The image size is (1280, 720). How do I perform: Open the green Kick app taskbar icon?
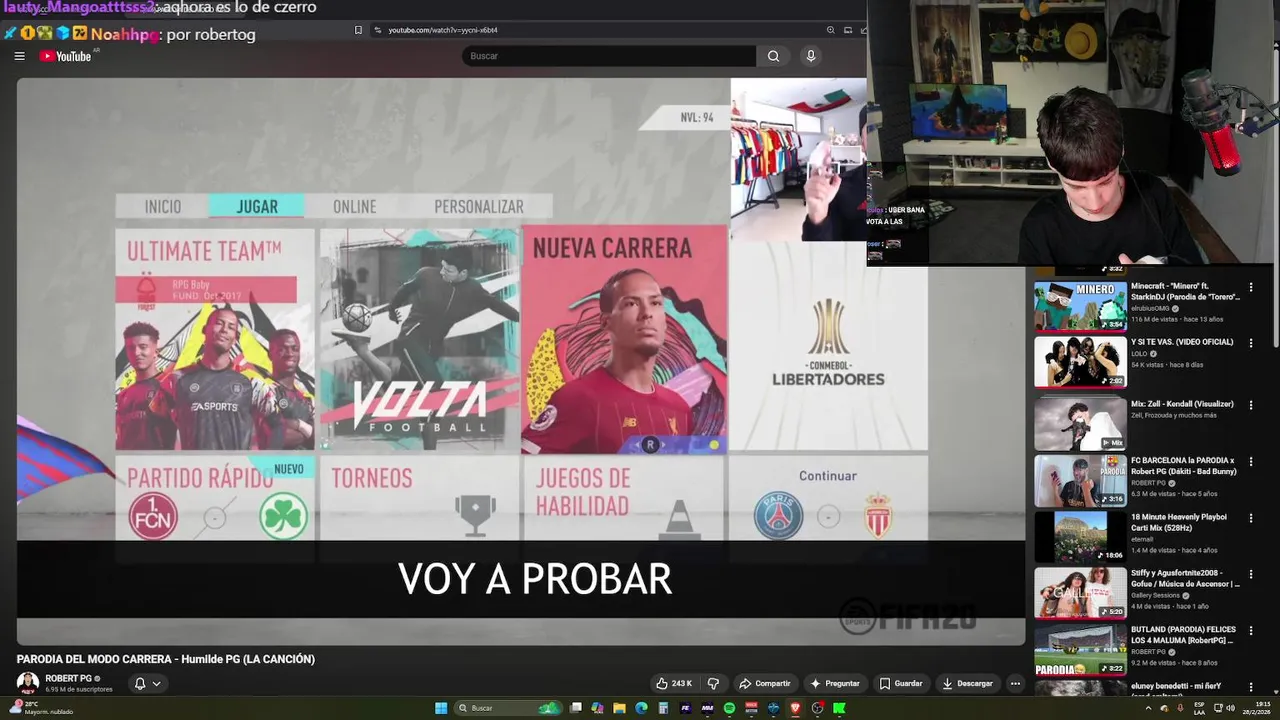839,708
